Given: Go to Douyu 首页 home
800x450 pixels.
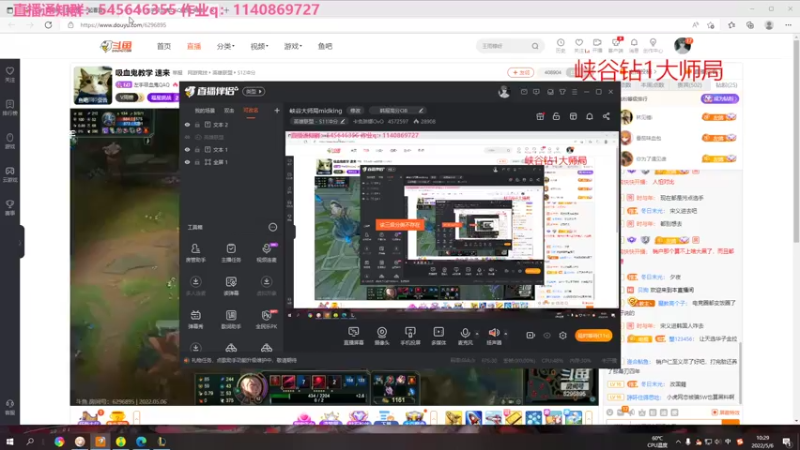Looking at the screenshot, I should tap(164, 46).
